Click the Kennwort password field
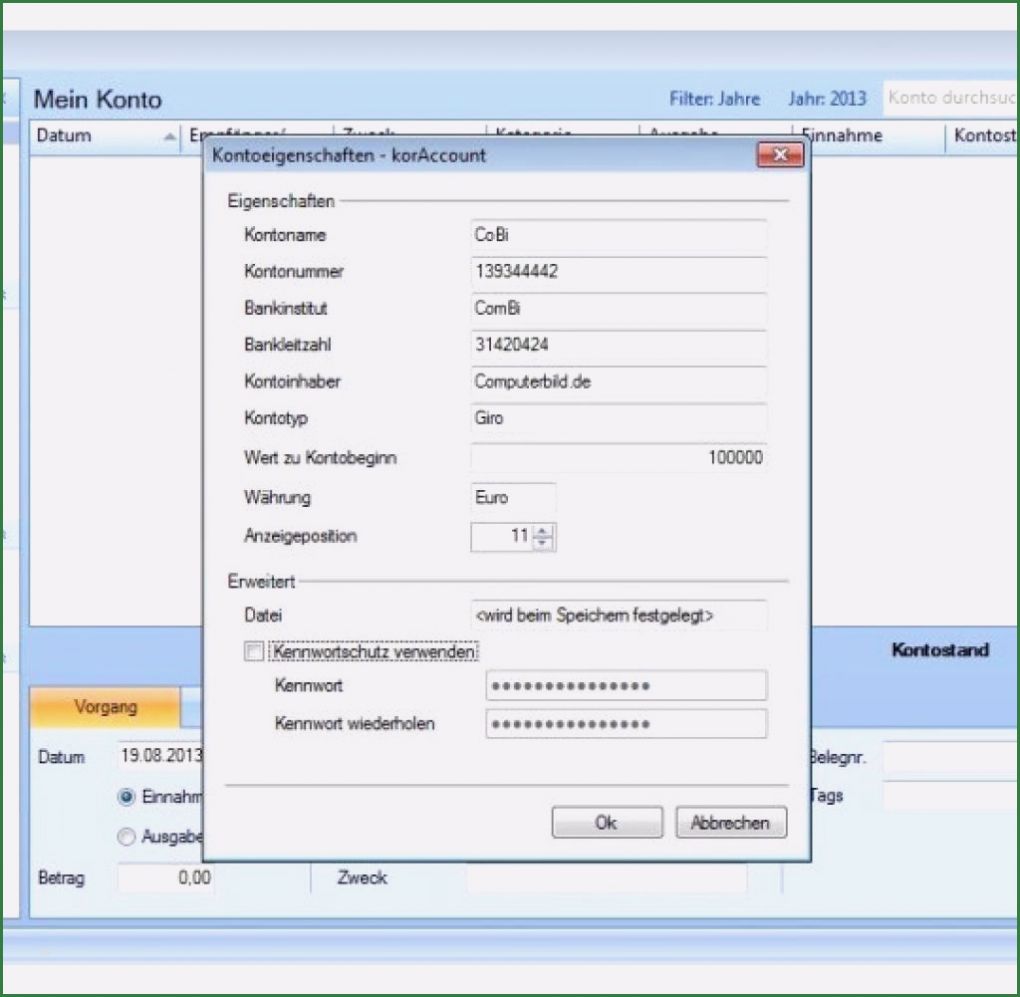Image resolution: width=1020 pixels, height=997 pixels. 626,686
